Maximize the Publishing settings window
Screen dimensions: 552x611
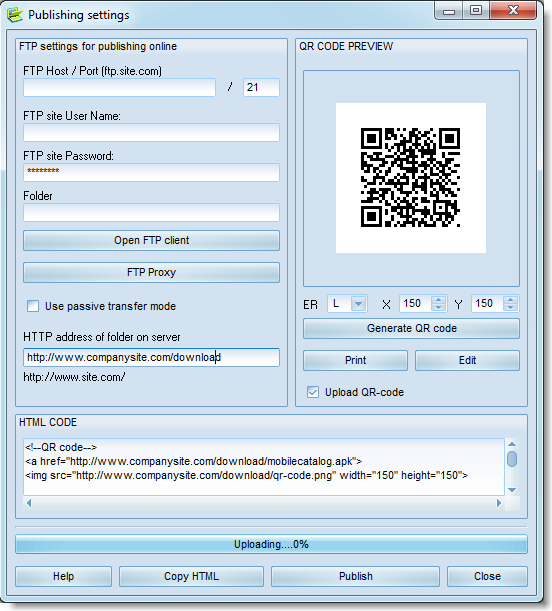pos(476,11)
